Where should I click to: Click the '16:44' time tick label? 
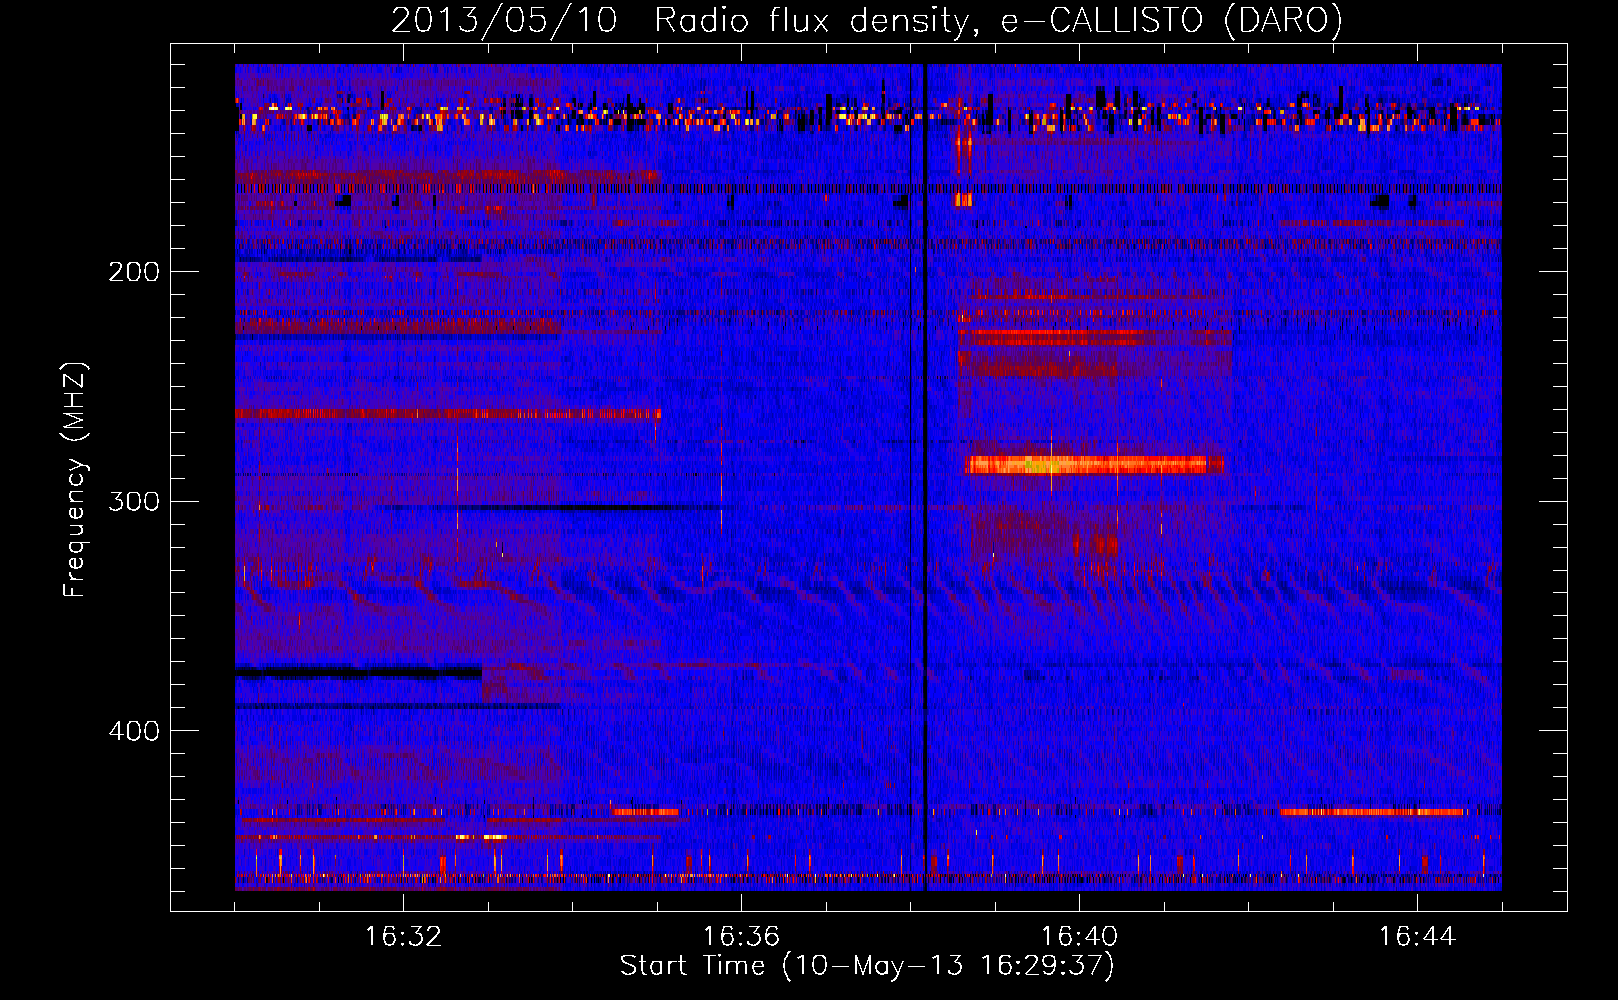click(x=1417, y=937)
